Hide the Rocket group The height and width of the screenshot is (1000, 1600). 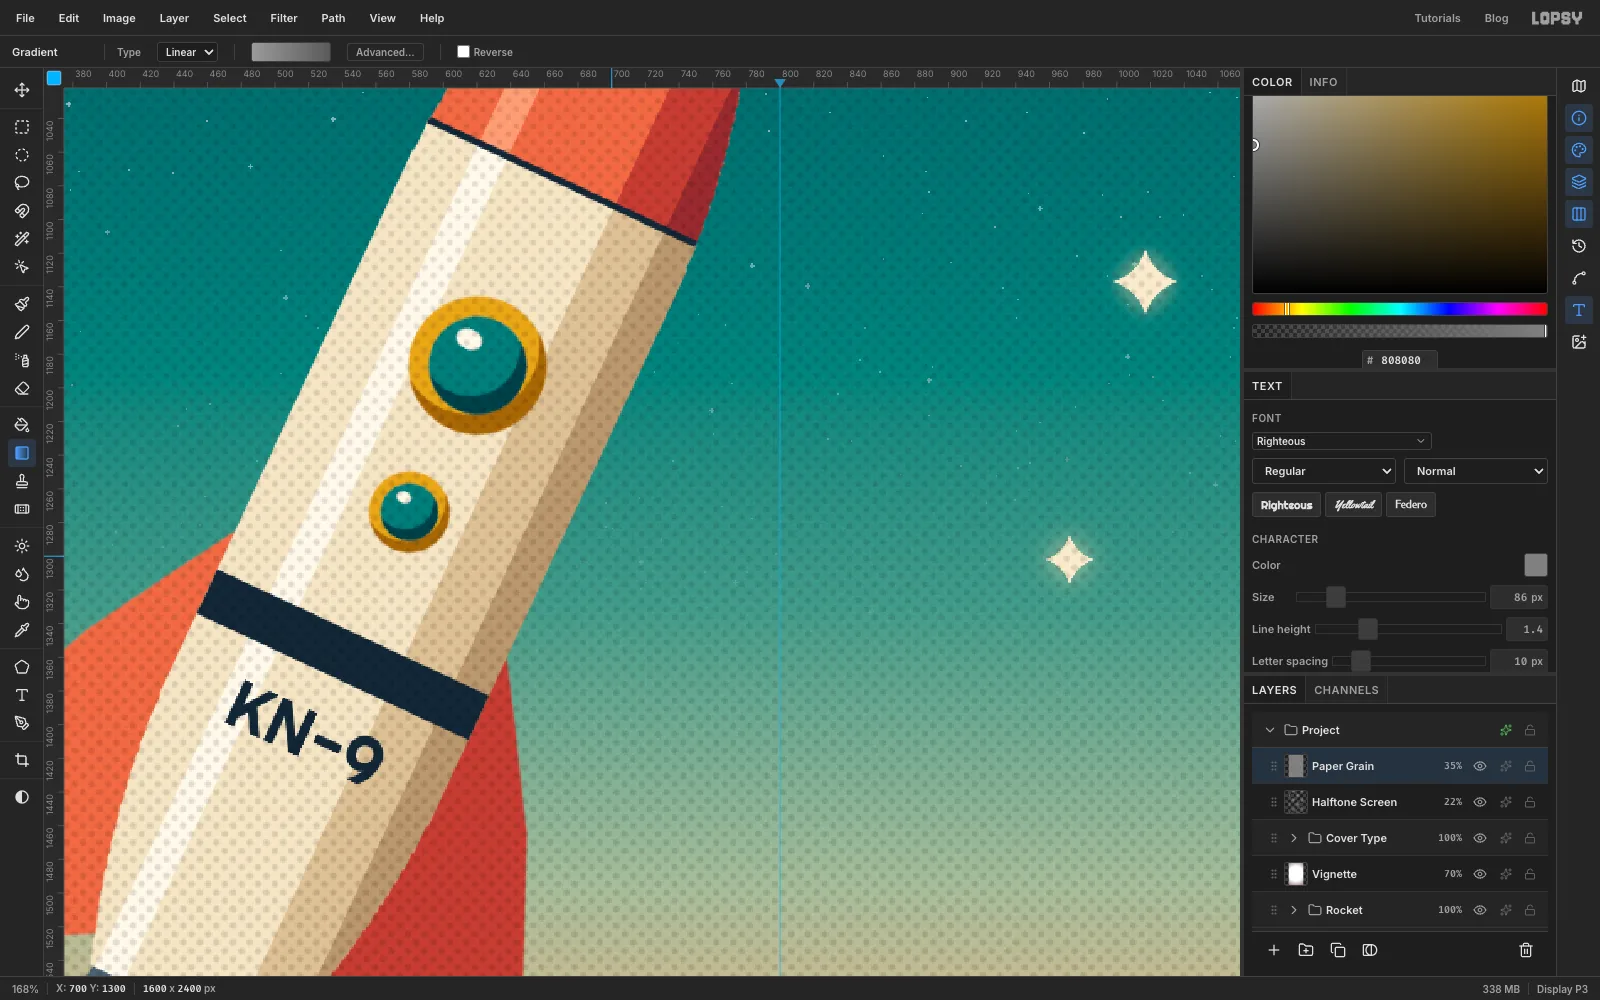[1480, 910]
